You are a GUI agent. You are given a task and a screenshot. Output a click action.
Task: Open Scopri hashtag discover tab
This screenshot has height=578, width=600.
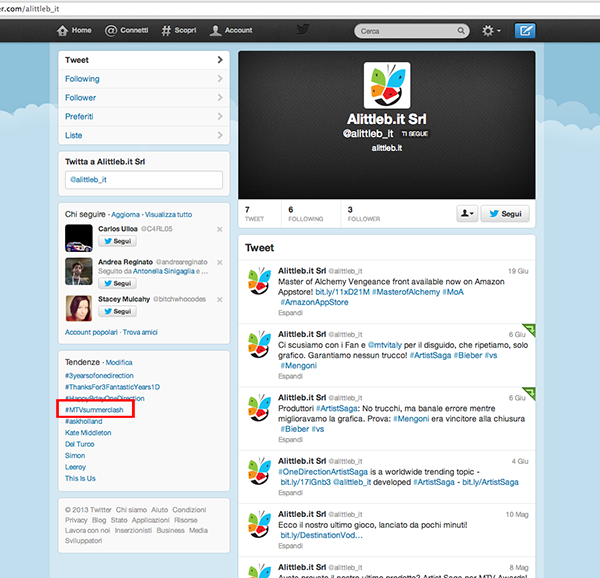(179, 30)
